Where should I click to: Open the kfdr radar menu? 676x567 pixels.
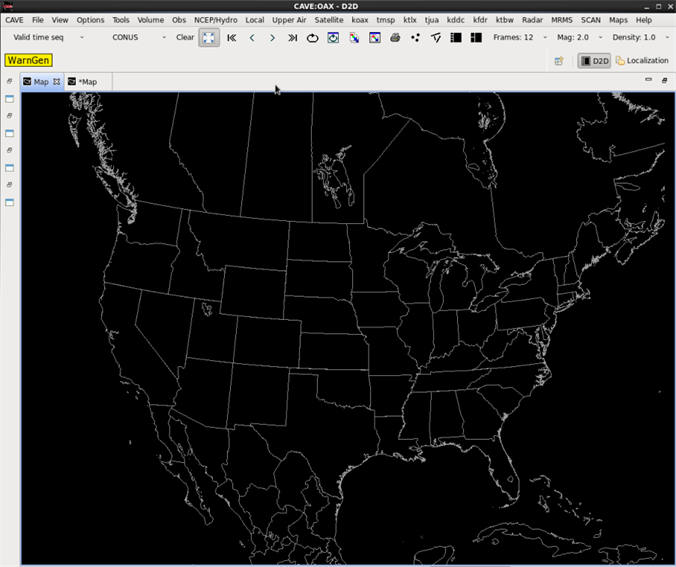click(x=480, y=20)
